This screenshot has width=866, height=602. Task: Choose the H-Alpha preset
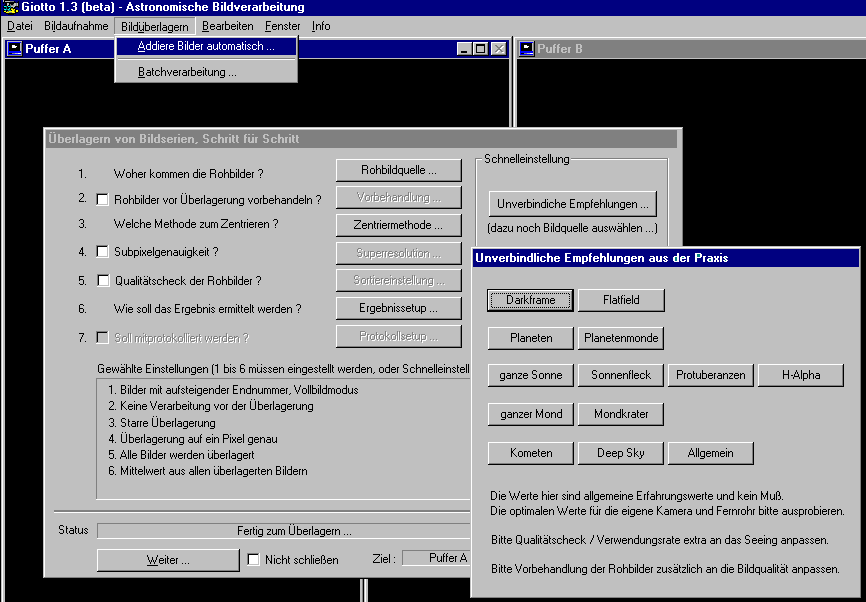[x=800, y=375]
